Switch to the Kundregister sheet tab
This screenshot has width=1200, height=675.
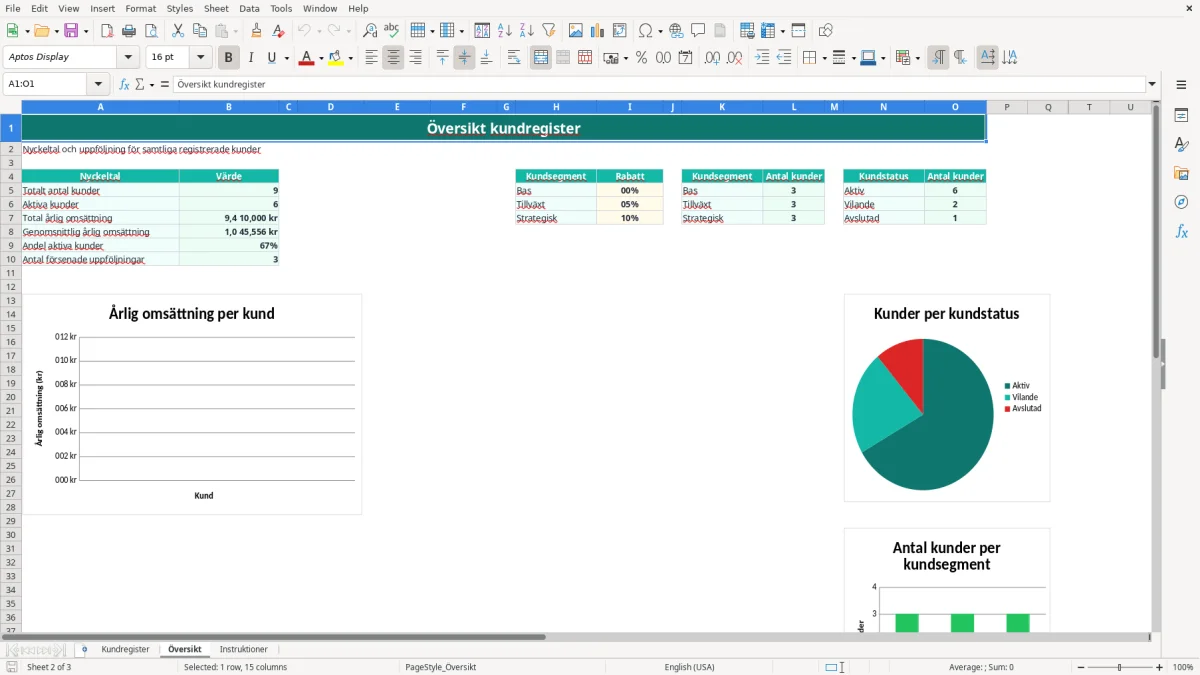pos(125,650)
